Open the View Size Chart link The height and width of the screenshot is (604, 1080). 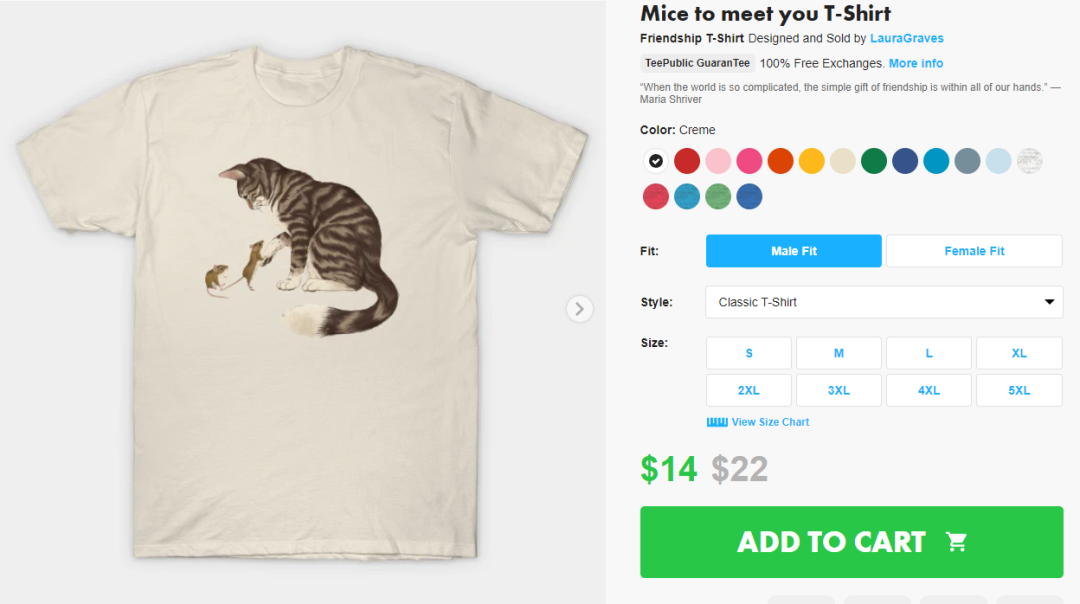(x=770, y=422)
